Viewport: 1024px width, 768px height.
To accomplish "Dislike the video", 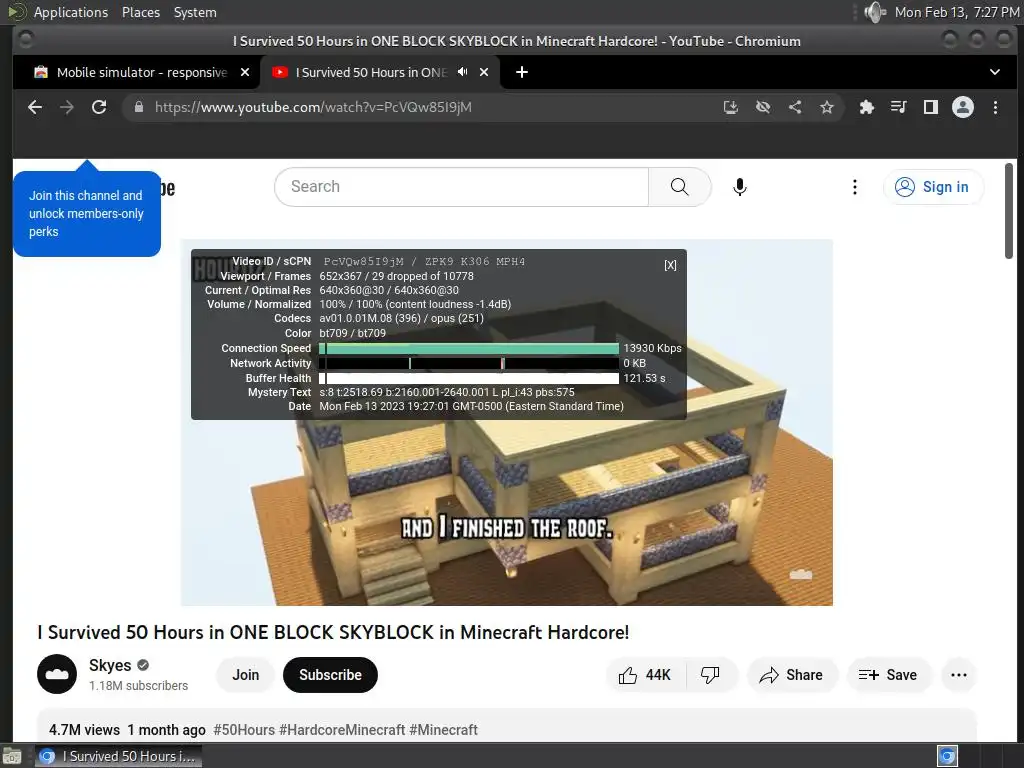I will tap(711, 675).
